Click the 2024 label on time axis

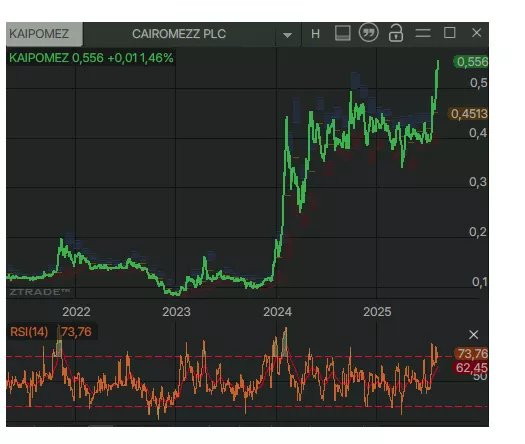277,312
